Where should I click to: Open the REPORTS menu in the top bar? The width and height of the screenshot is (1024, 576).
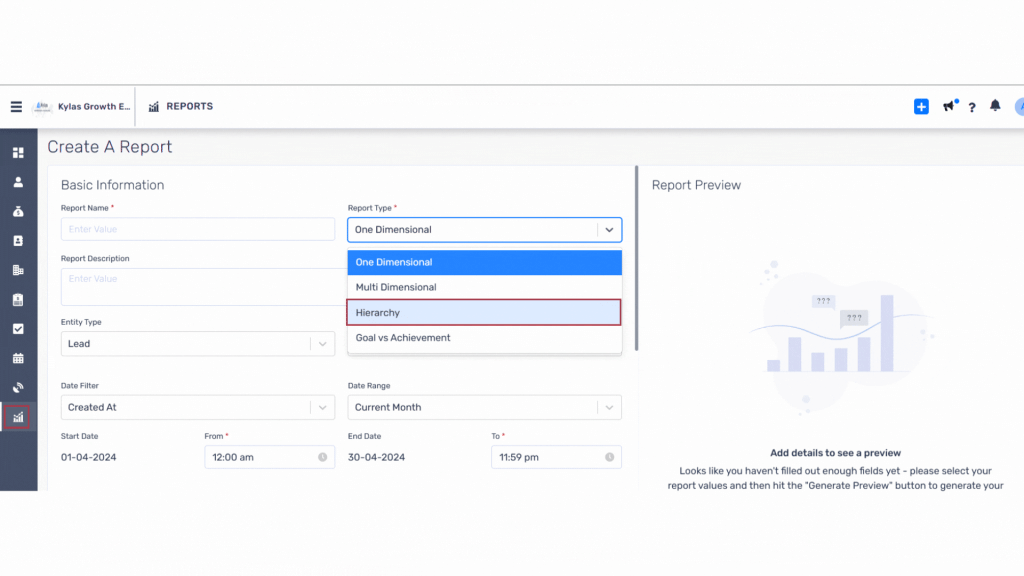pos(180,106)
